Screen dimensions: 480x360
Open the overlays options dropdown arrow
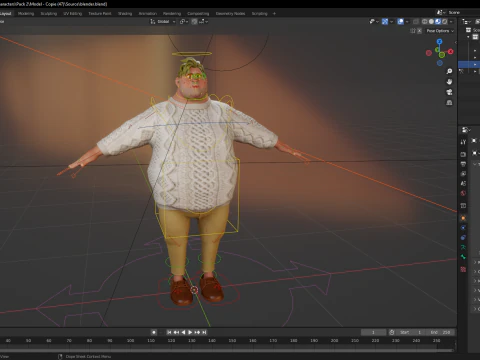[407, 22]
